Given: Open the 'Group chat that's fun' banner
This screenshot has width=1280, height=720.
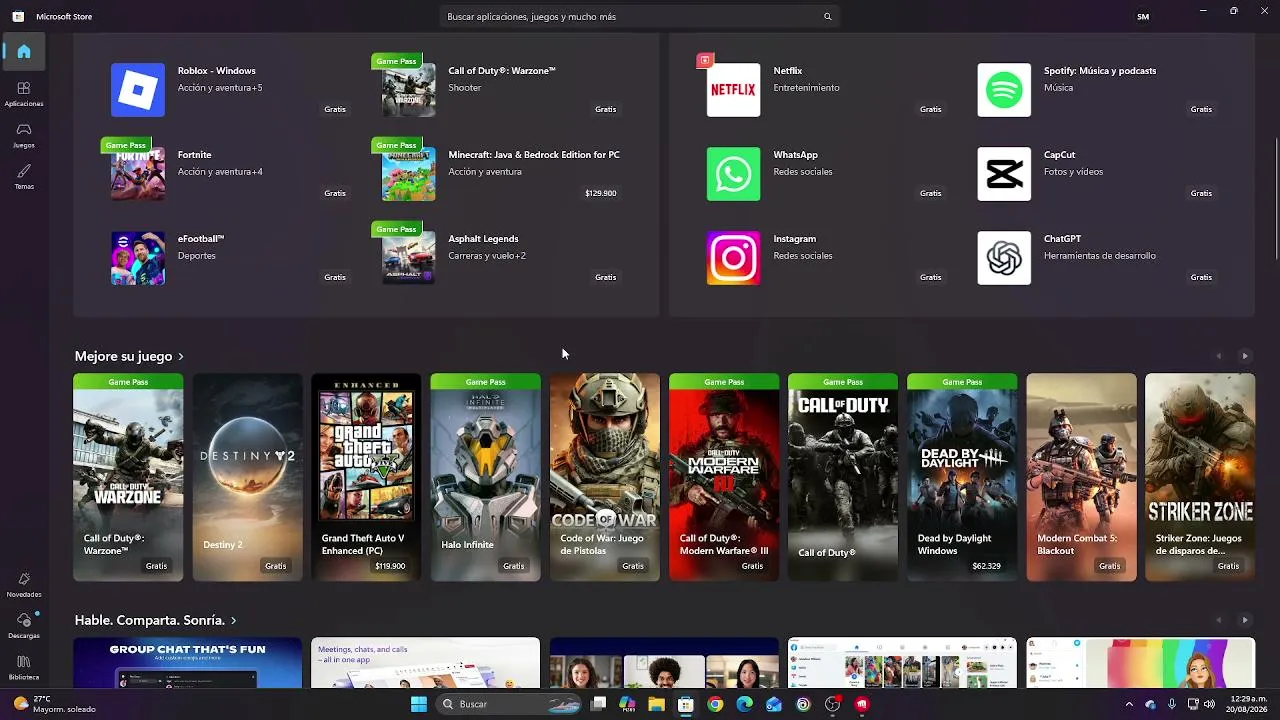Looking at the screenshot, I should pos(188,663).
